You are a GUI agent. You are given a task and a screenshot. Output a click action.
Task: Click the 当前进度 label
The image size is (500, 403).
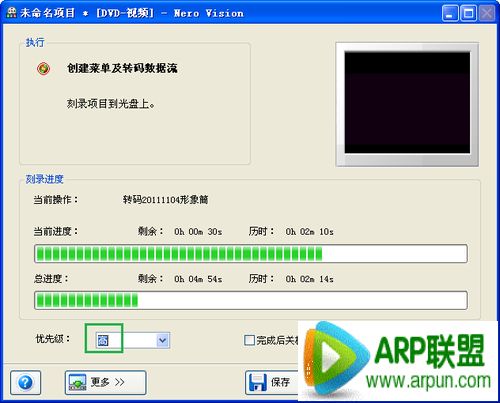click(56, 231)
